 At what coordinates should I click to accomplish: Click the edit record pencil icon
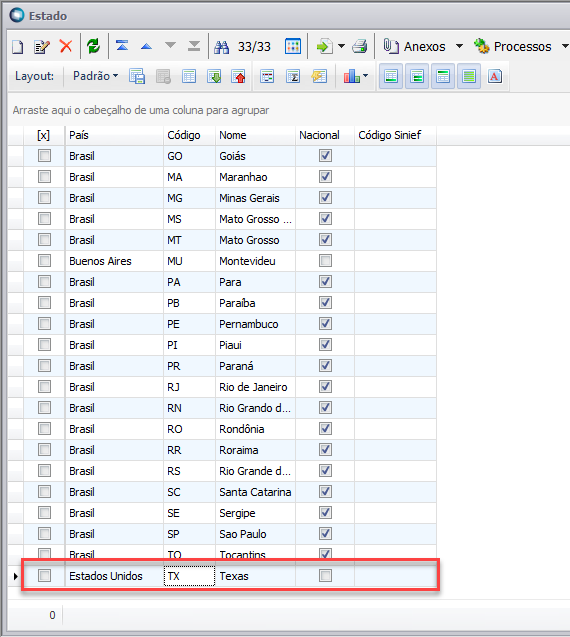click(x=41, y=47)
